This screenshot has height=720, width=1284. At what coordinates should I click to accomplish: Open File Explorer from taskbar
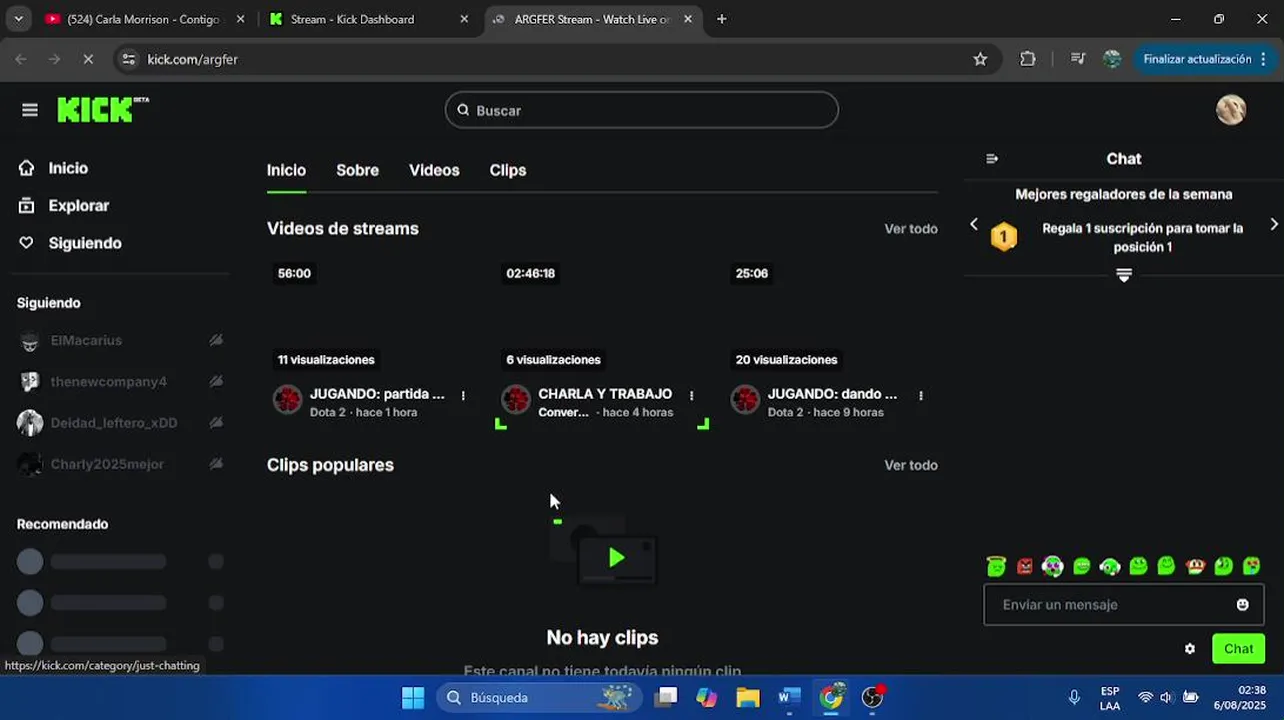[x=748, y=697]
